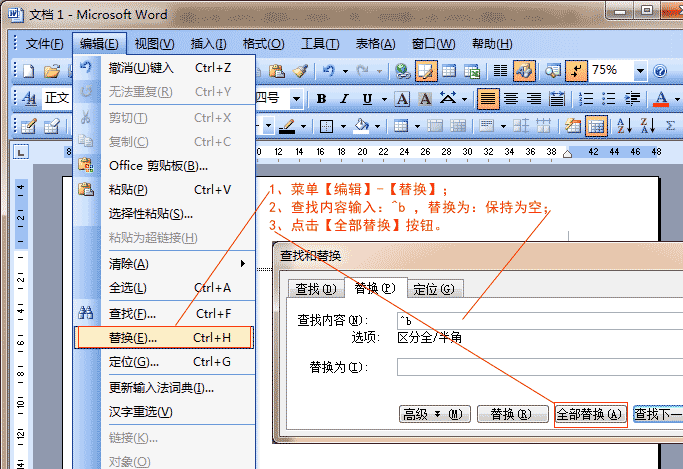
Task: Sort descending with the Z-A icon
Action: click(x=647, y=126)
